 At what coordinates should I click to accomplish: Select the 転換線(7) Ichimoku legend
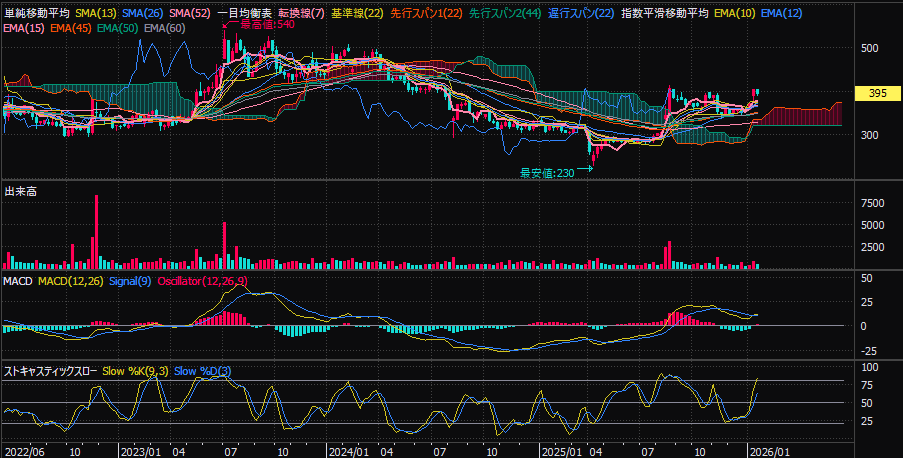pos(301,13)
